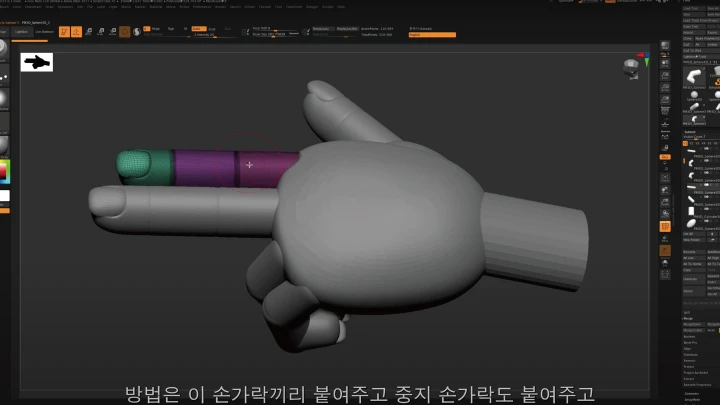Viewport: 720px width, 405px height.
Task: Select the Move transform tool in top shelf
Action: 89,32
